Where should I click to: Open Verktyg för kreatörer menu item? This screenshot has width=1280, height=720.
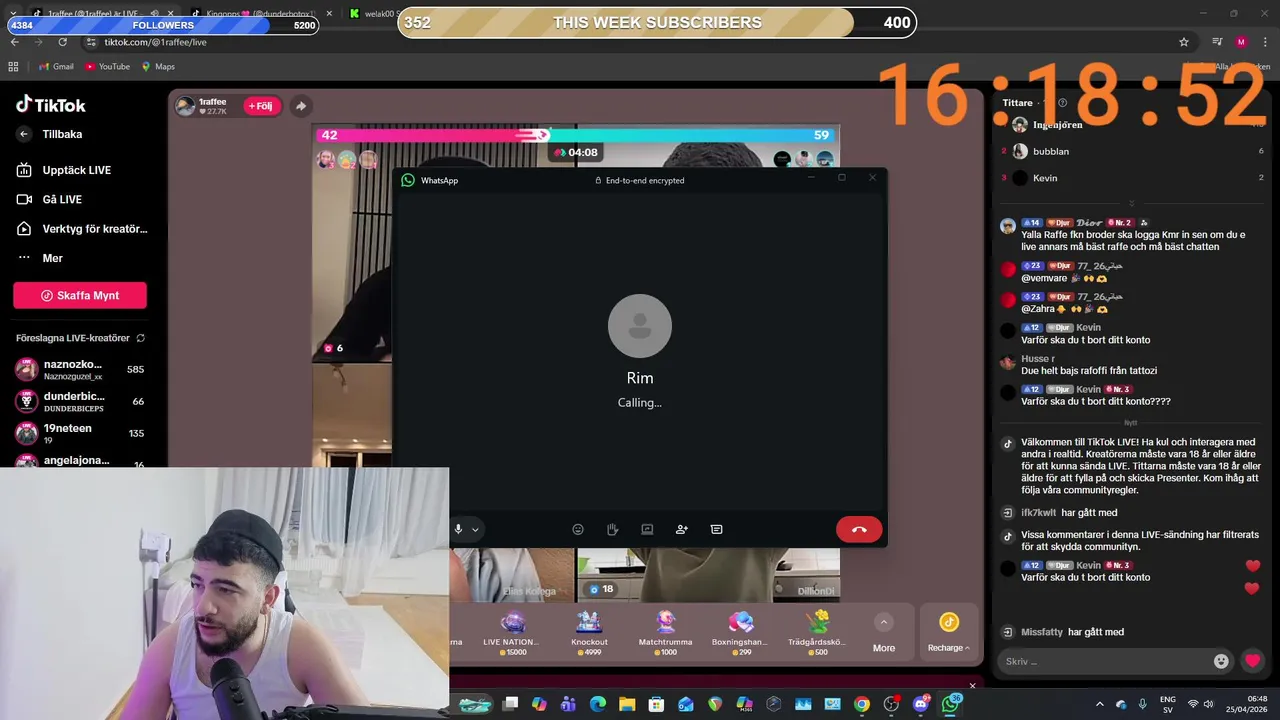point(82,229)
